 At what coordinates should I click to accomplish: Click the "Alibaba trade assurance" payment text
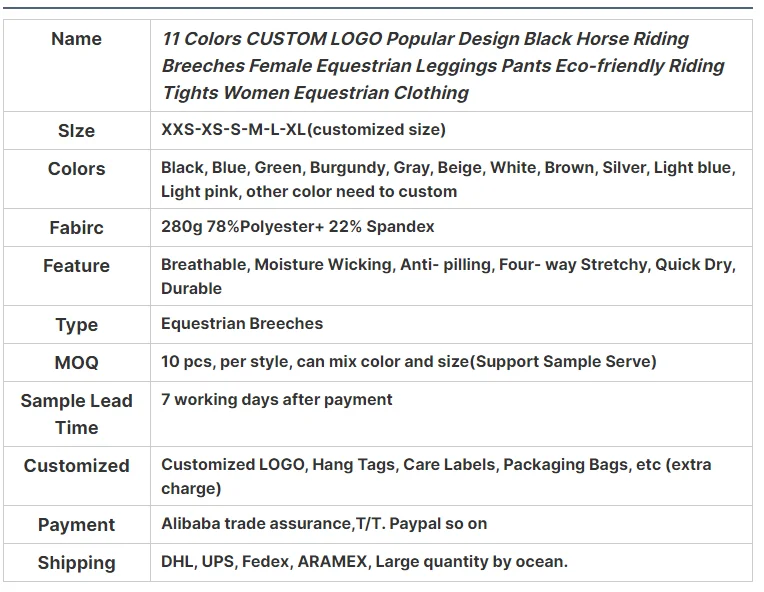pyautogui.click(x=324, y=524)
